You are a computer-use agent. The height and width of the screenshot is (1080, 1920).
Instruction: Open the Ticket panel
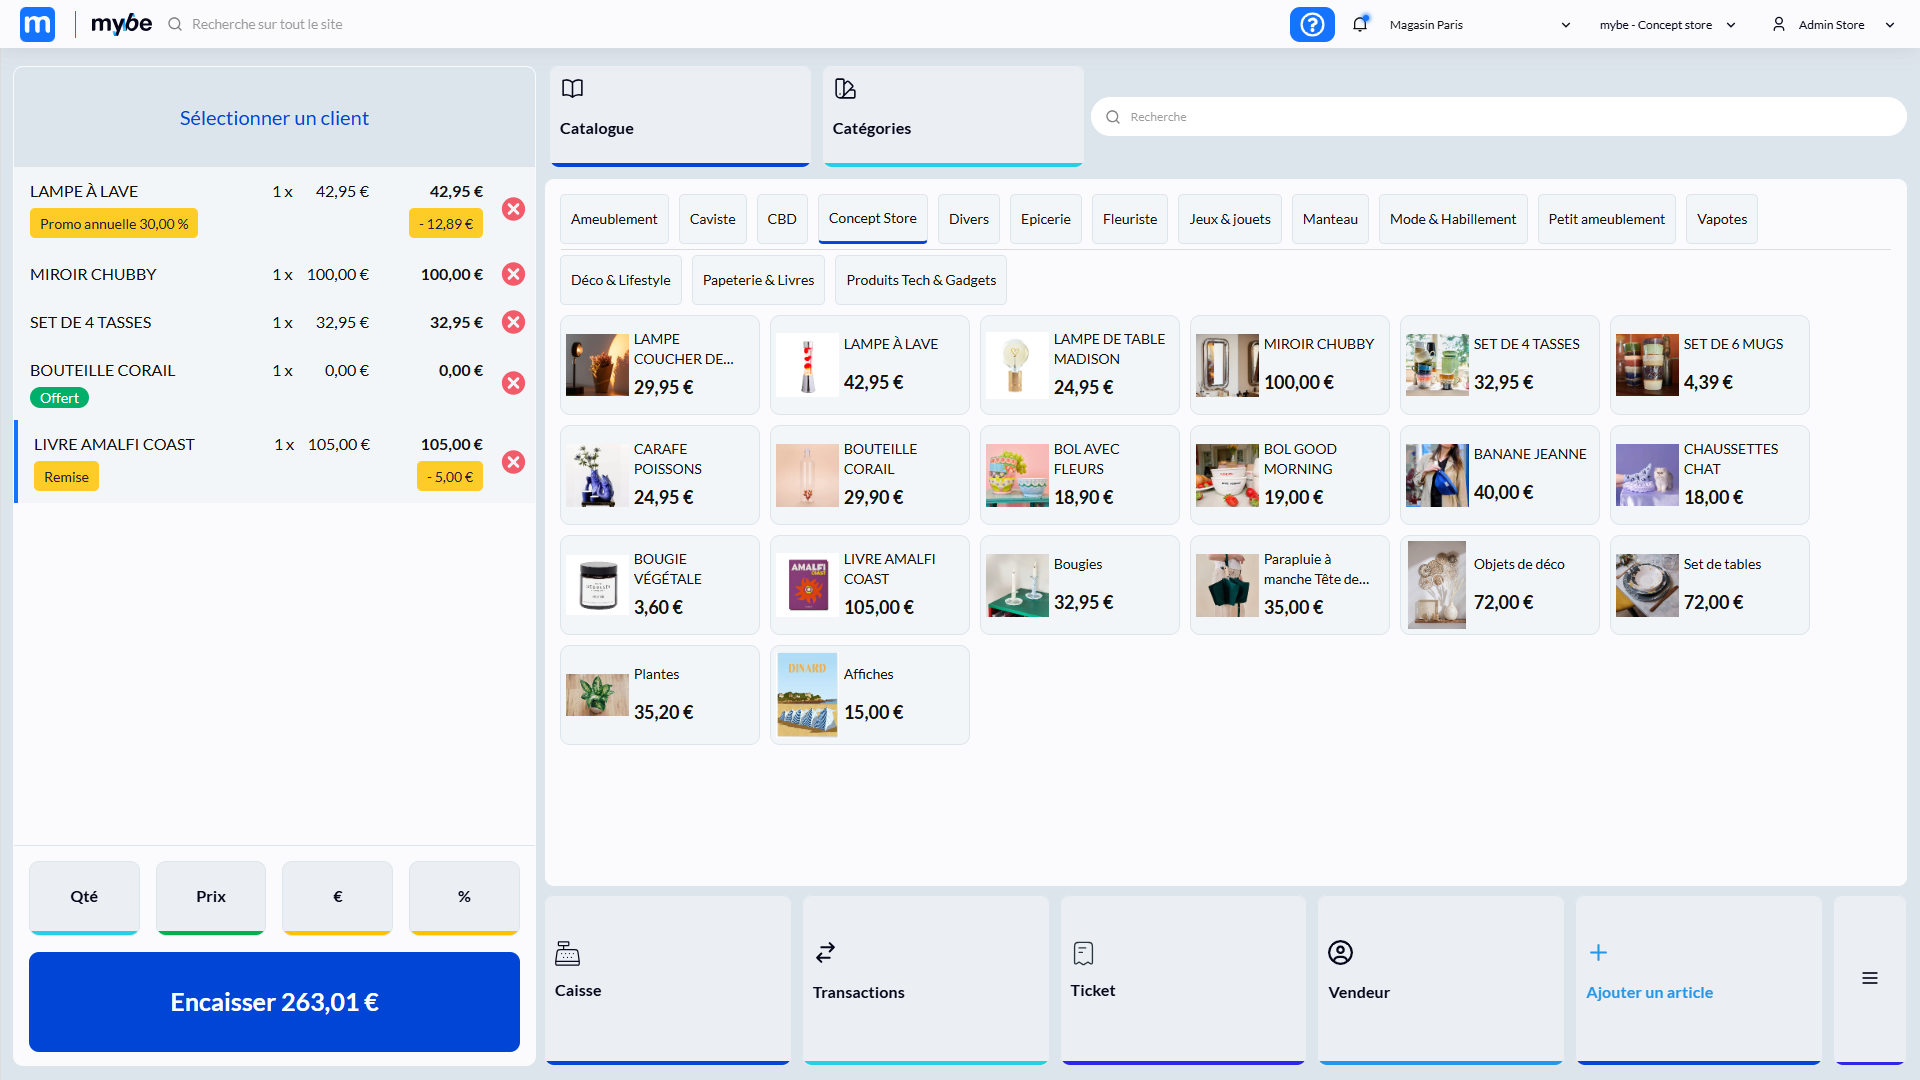tap(1182, 978)
